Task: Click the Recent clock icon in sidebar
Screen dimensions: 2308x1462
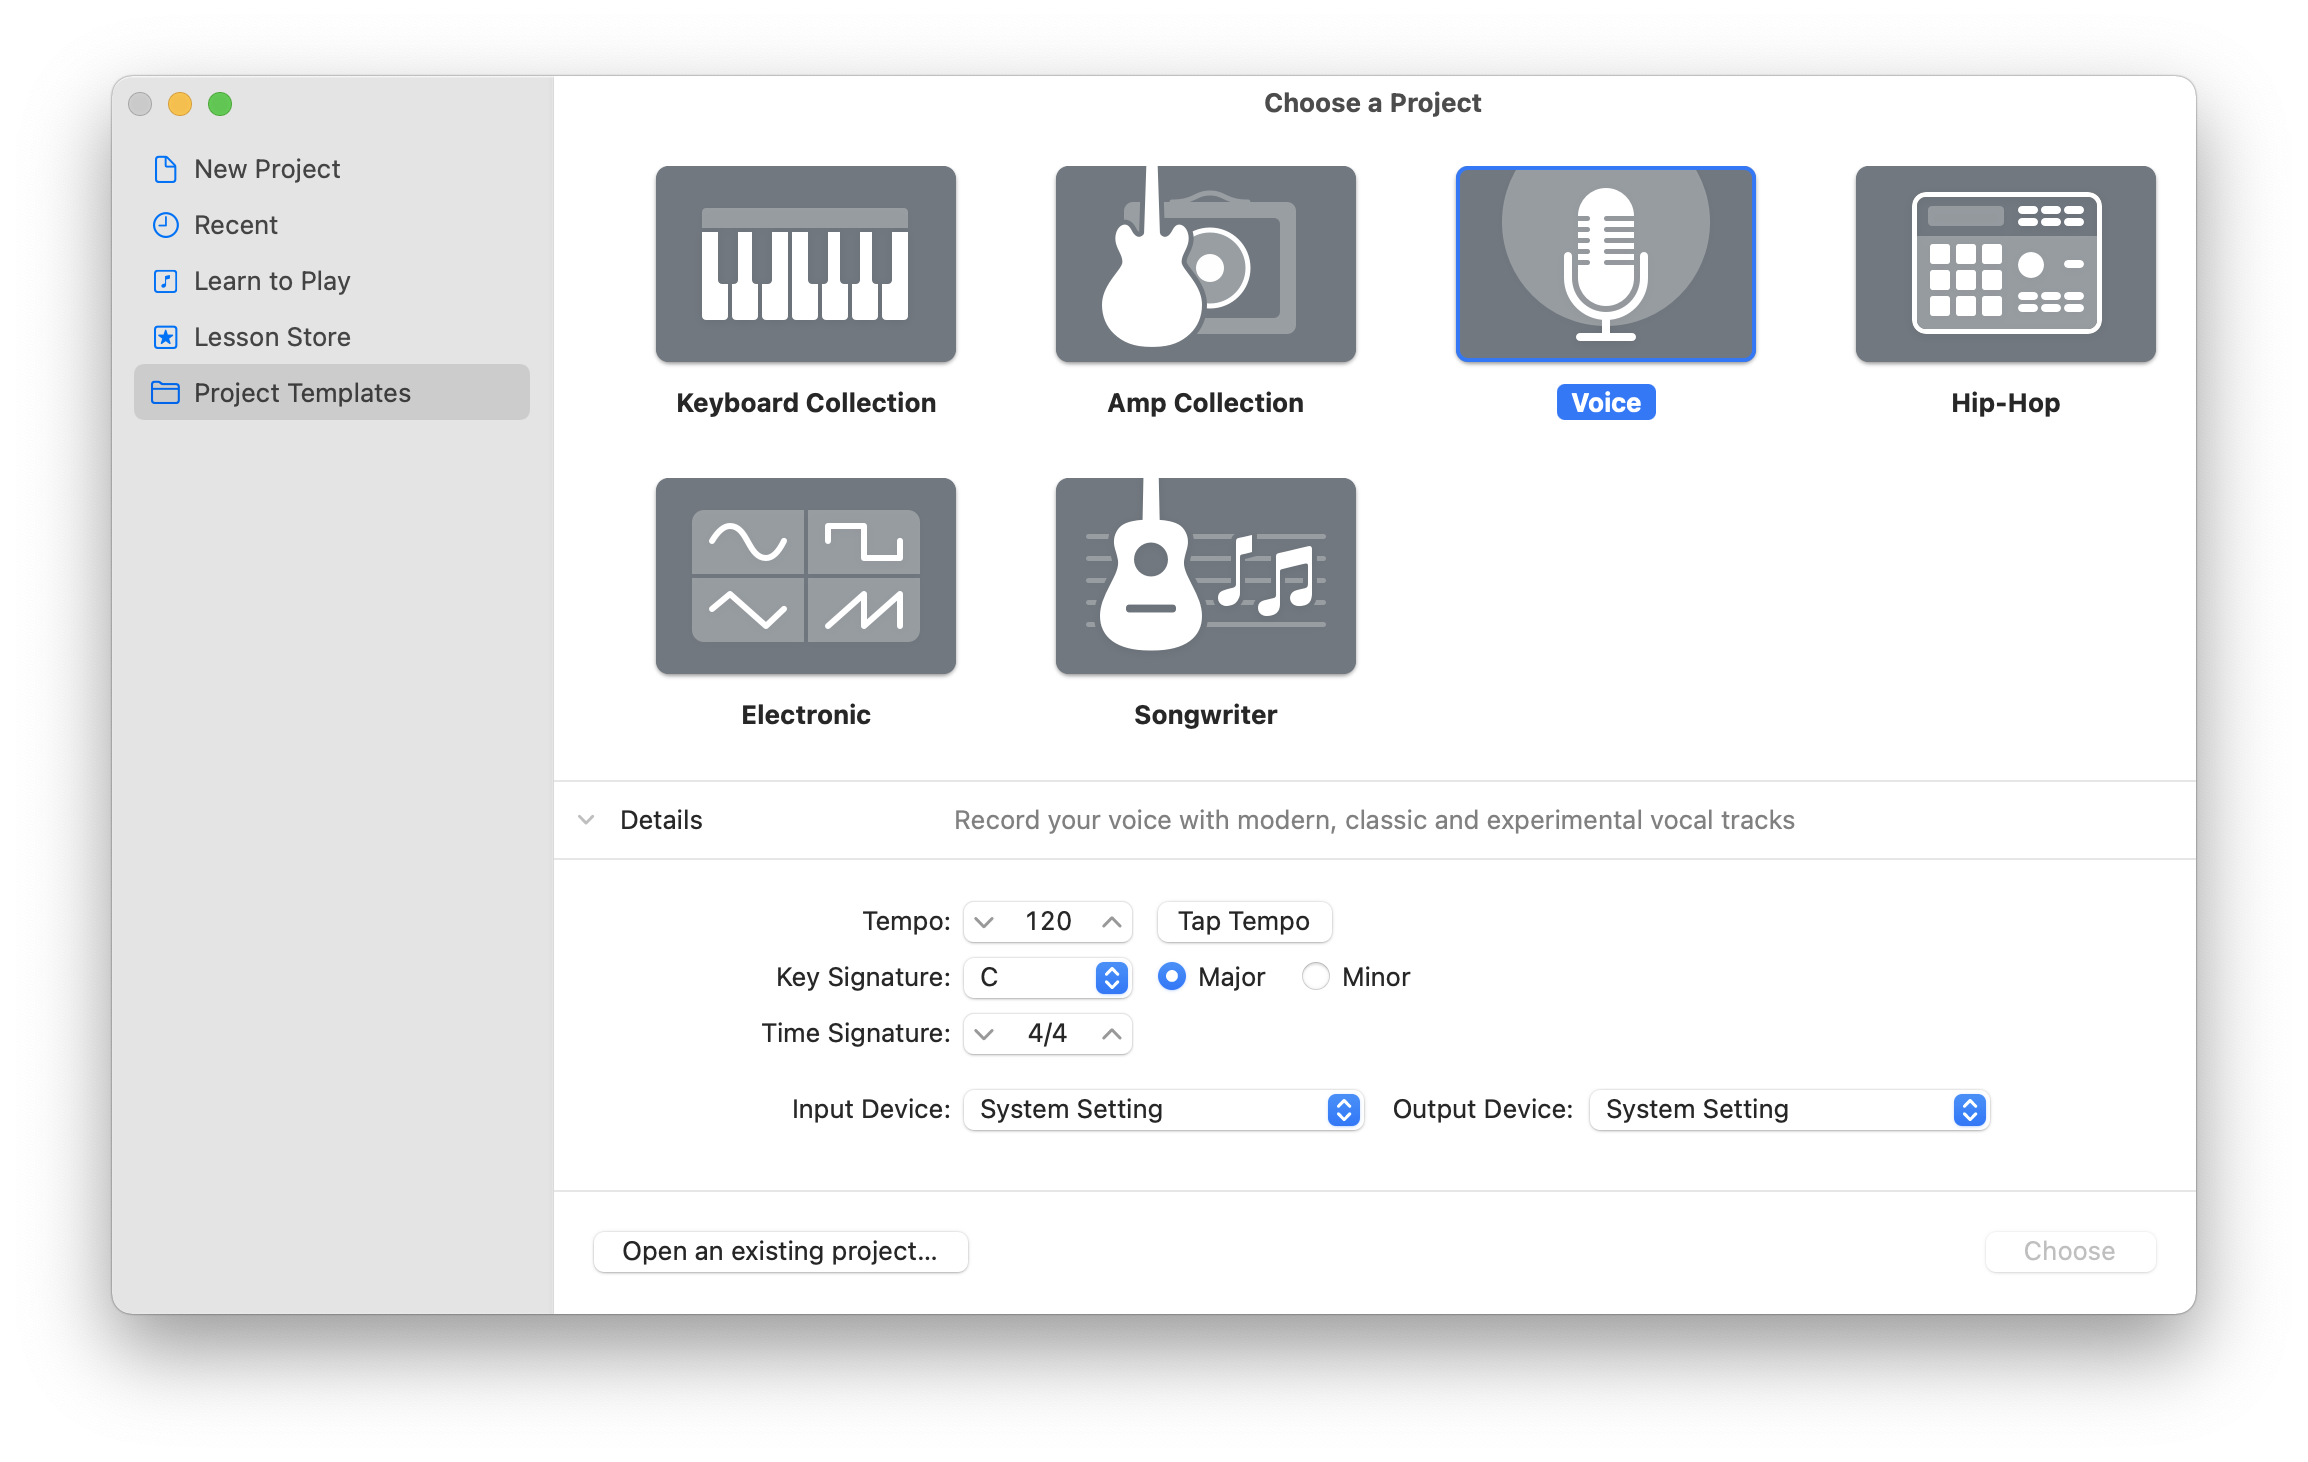Action: tap(165, 225)
